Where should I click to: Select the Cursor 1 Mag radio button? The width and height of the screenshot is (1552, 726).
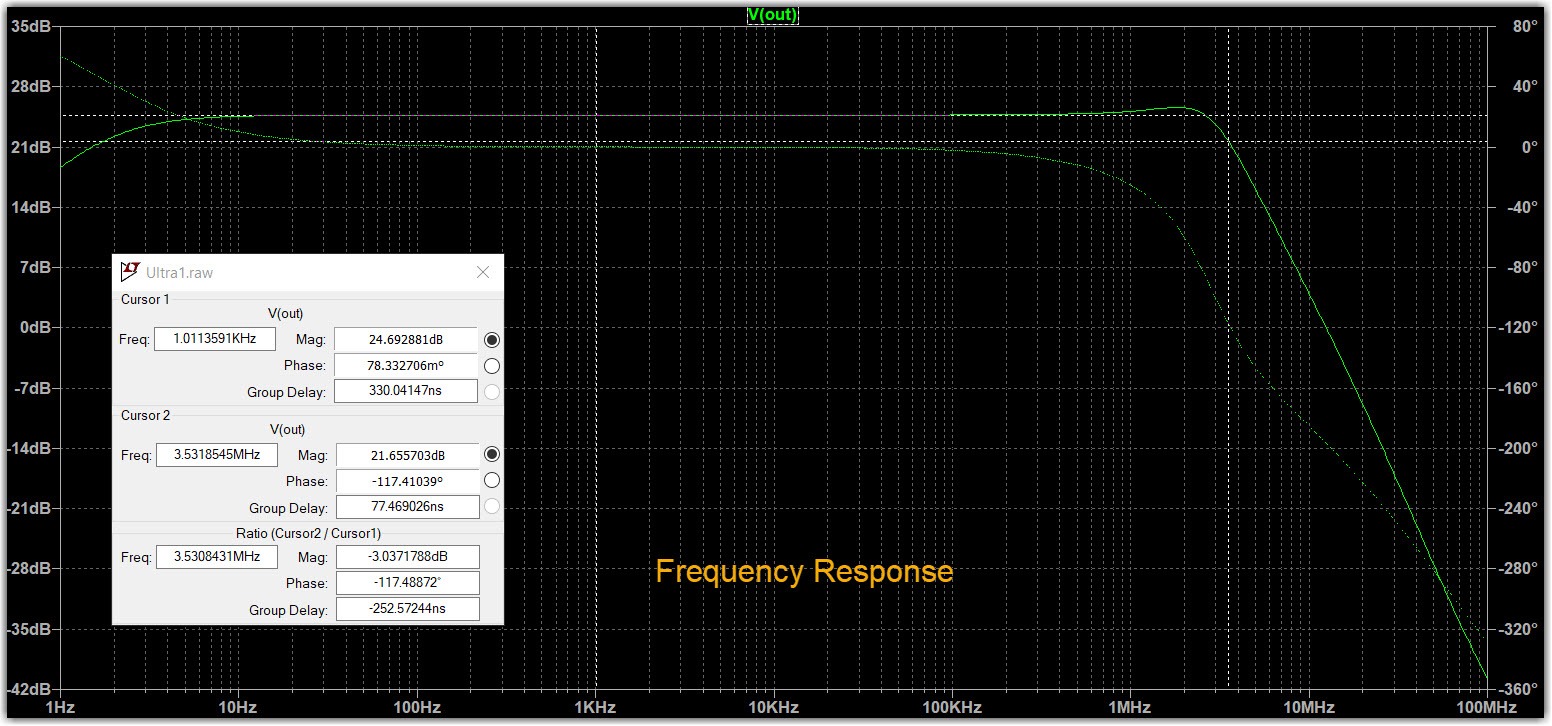491,340
